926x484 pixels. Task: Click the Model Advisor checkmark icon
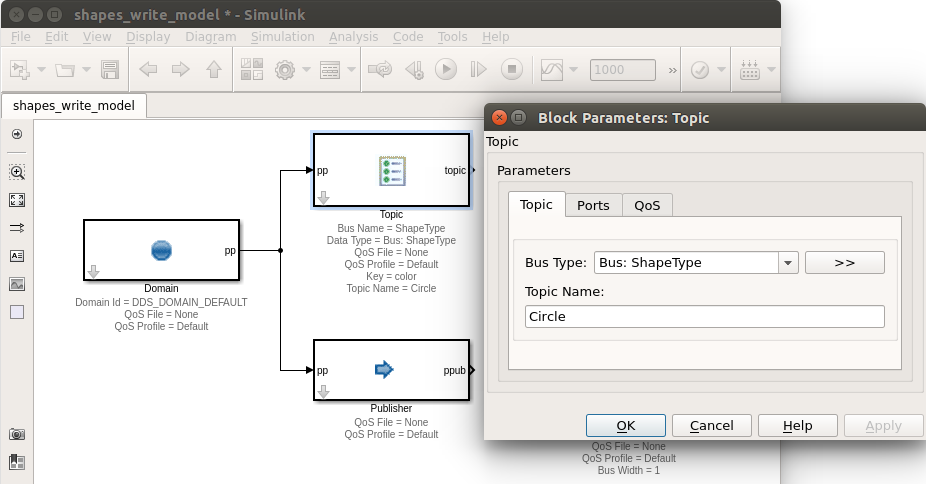(700, 70)
